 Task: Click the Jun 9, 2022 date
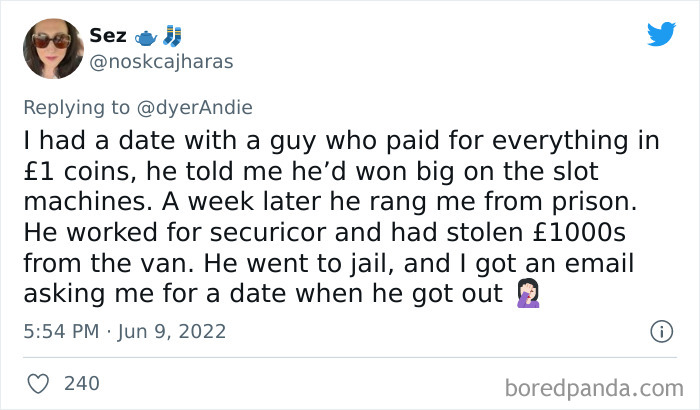171,331
